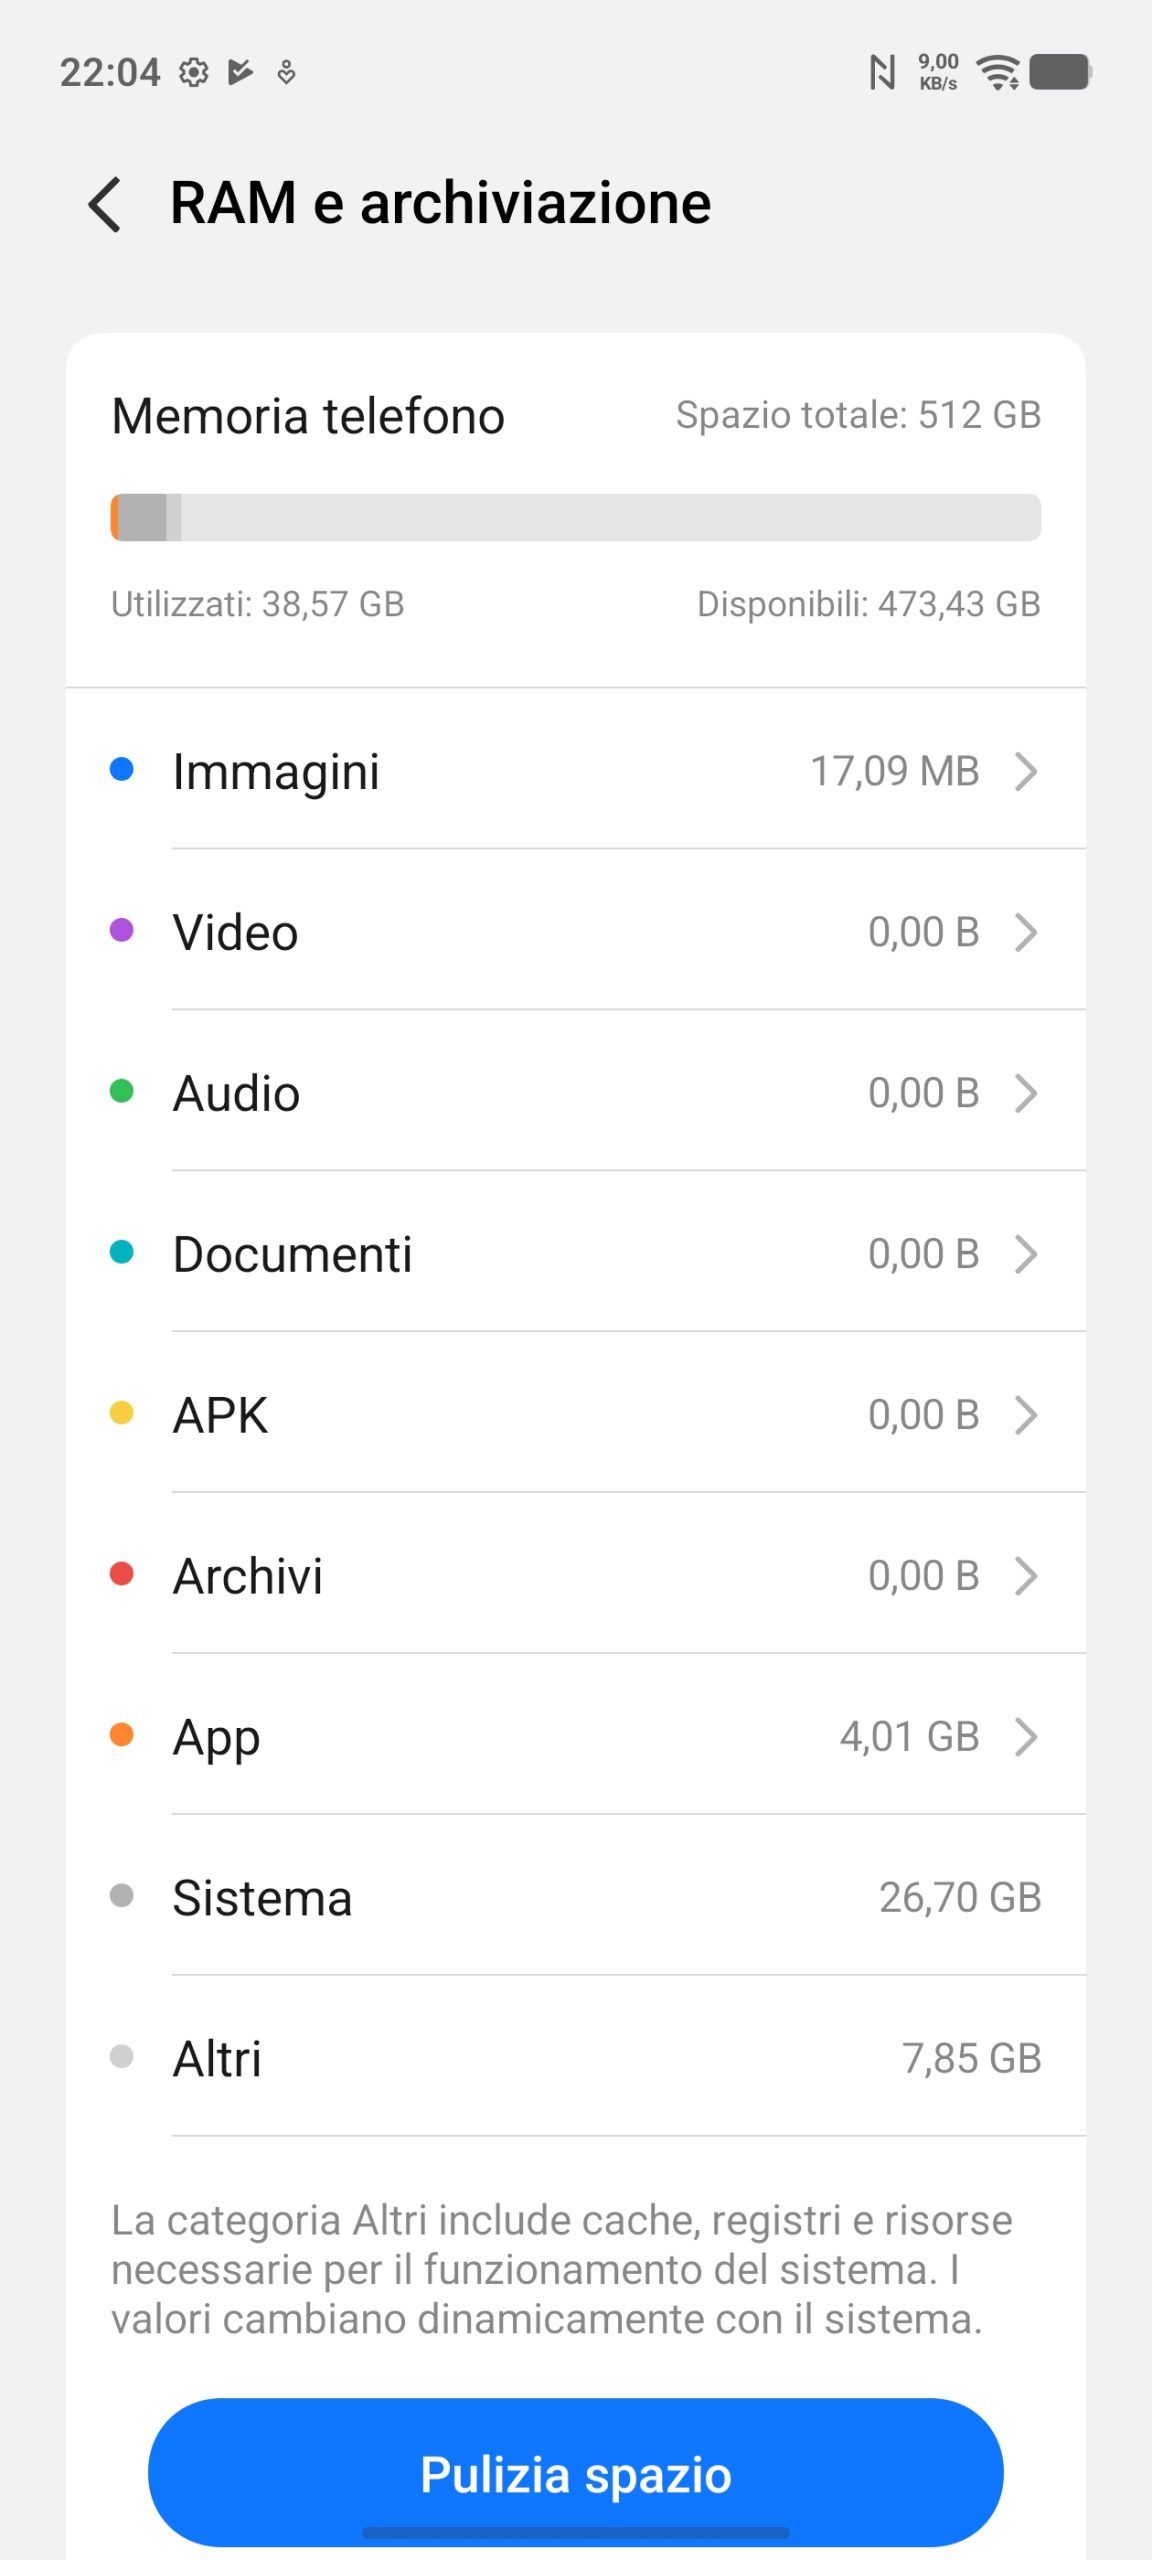Tap the Memoria telefono usage bar
Screen dimensions: 1152x2560
575,517
